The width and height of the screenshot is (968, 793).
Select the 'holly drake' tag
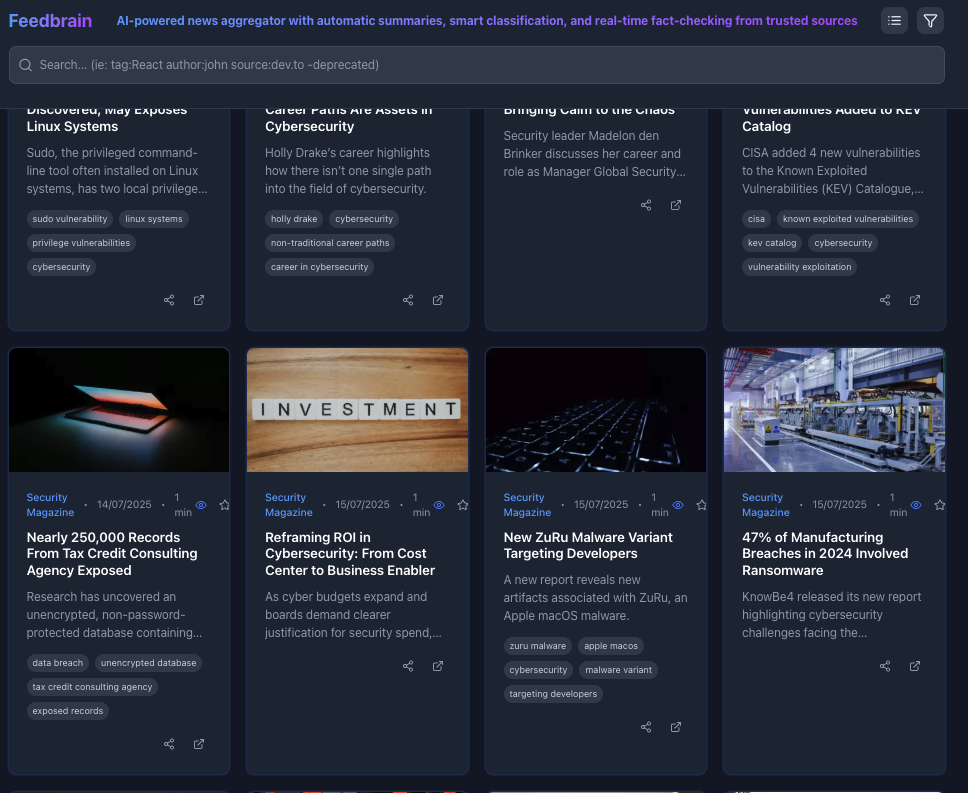294,219
